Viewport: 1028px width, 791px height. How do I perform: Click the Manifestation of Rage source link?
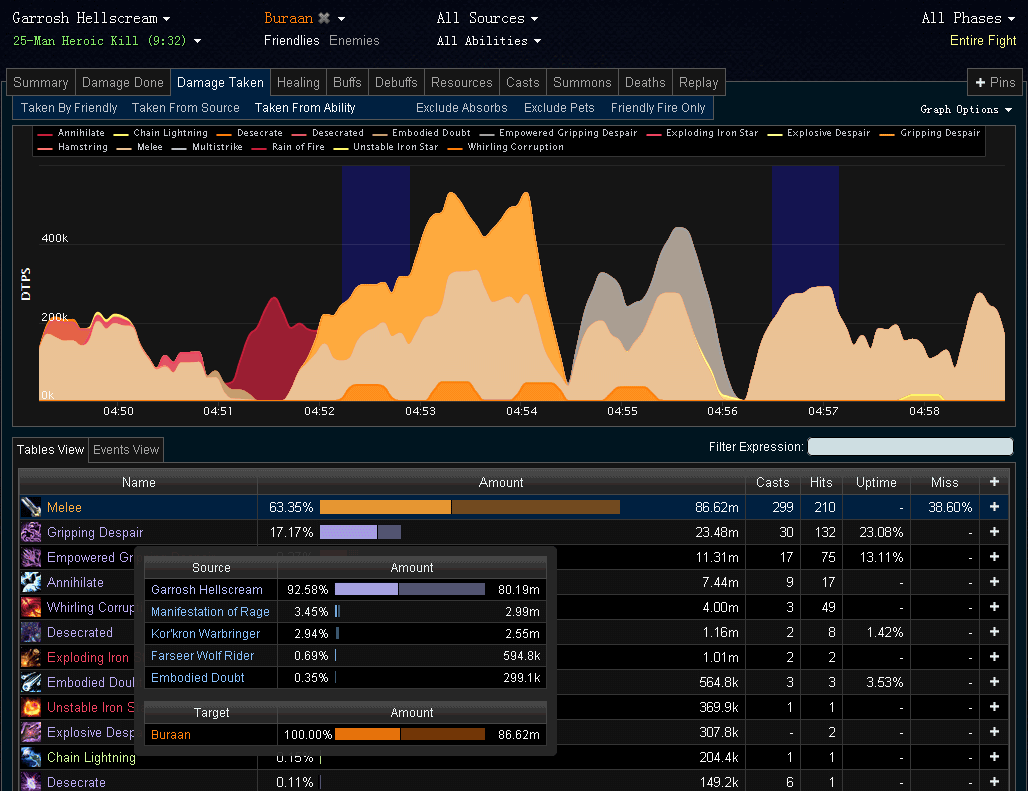(210, 612)
